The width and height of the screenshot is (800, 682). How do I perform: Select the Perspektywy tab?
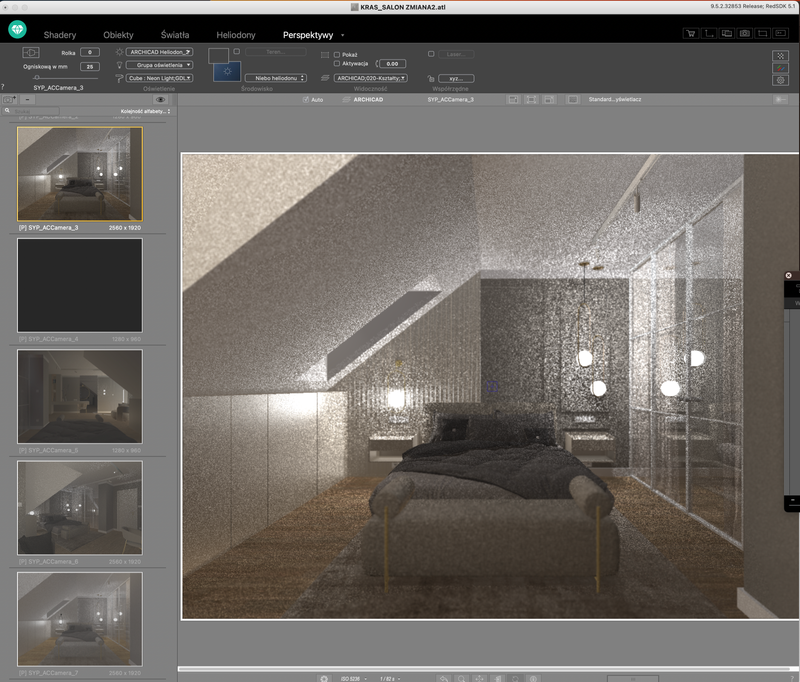[x=308, y=35]
